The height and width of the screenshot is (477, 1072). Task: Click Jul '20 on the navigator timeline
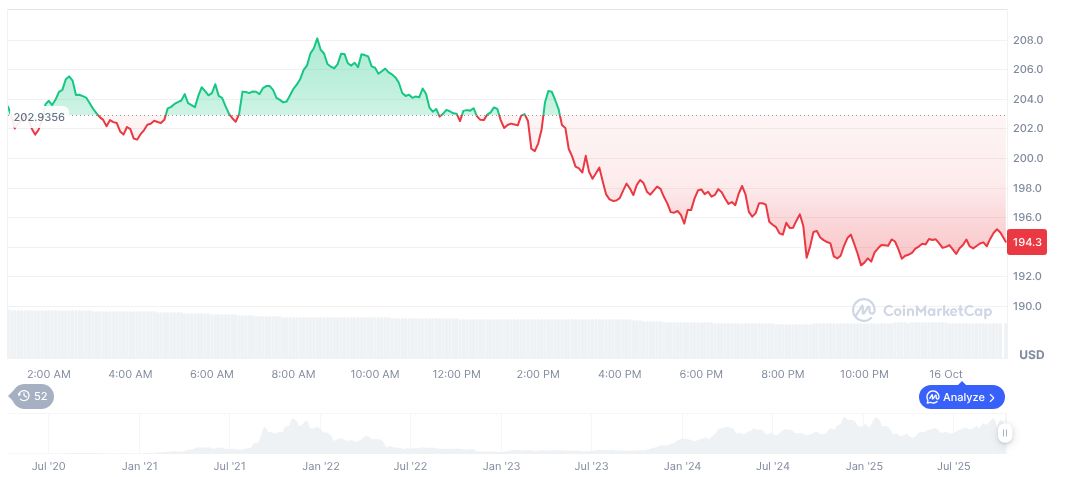pos(49,466)
